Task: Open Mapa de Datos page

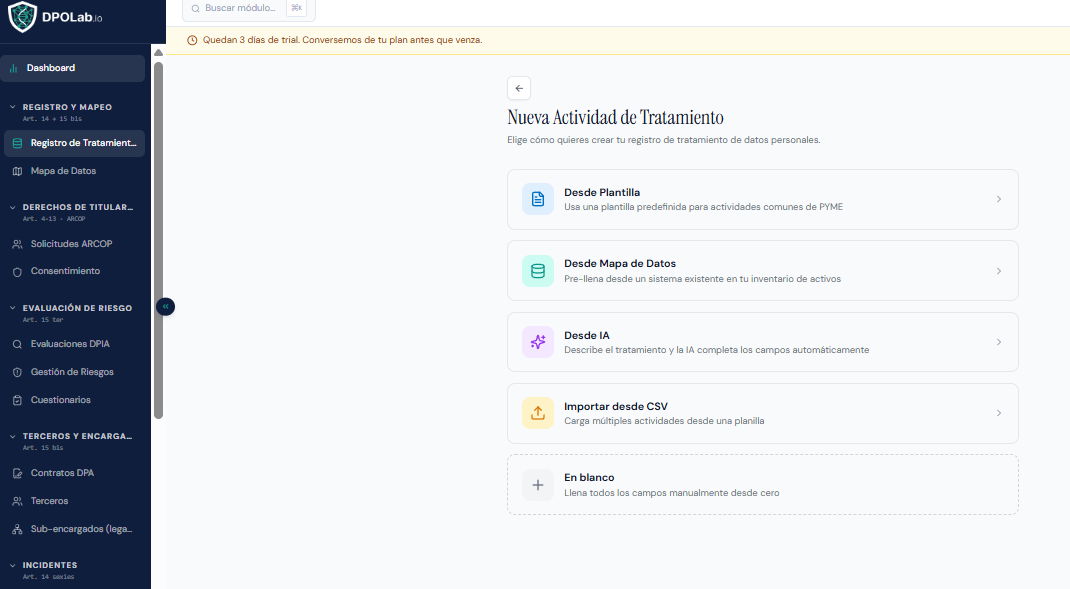Action: point(74,171)
